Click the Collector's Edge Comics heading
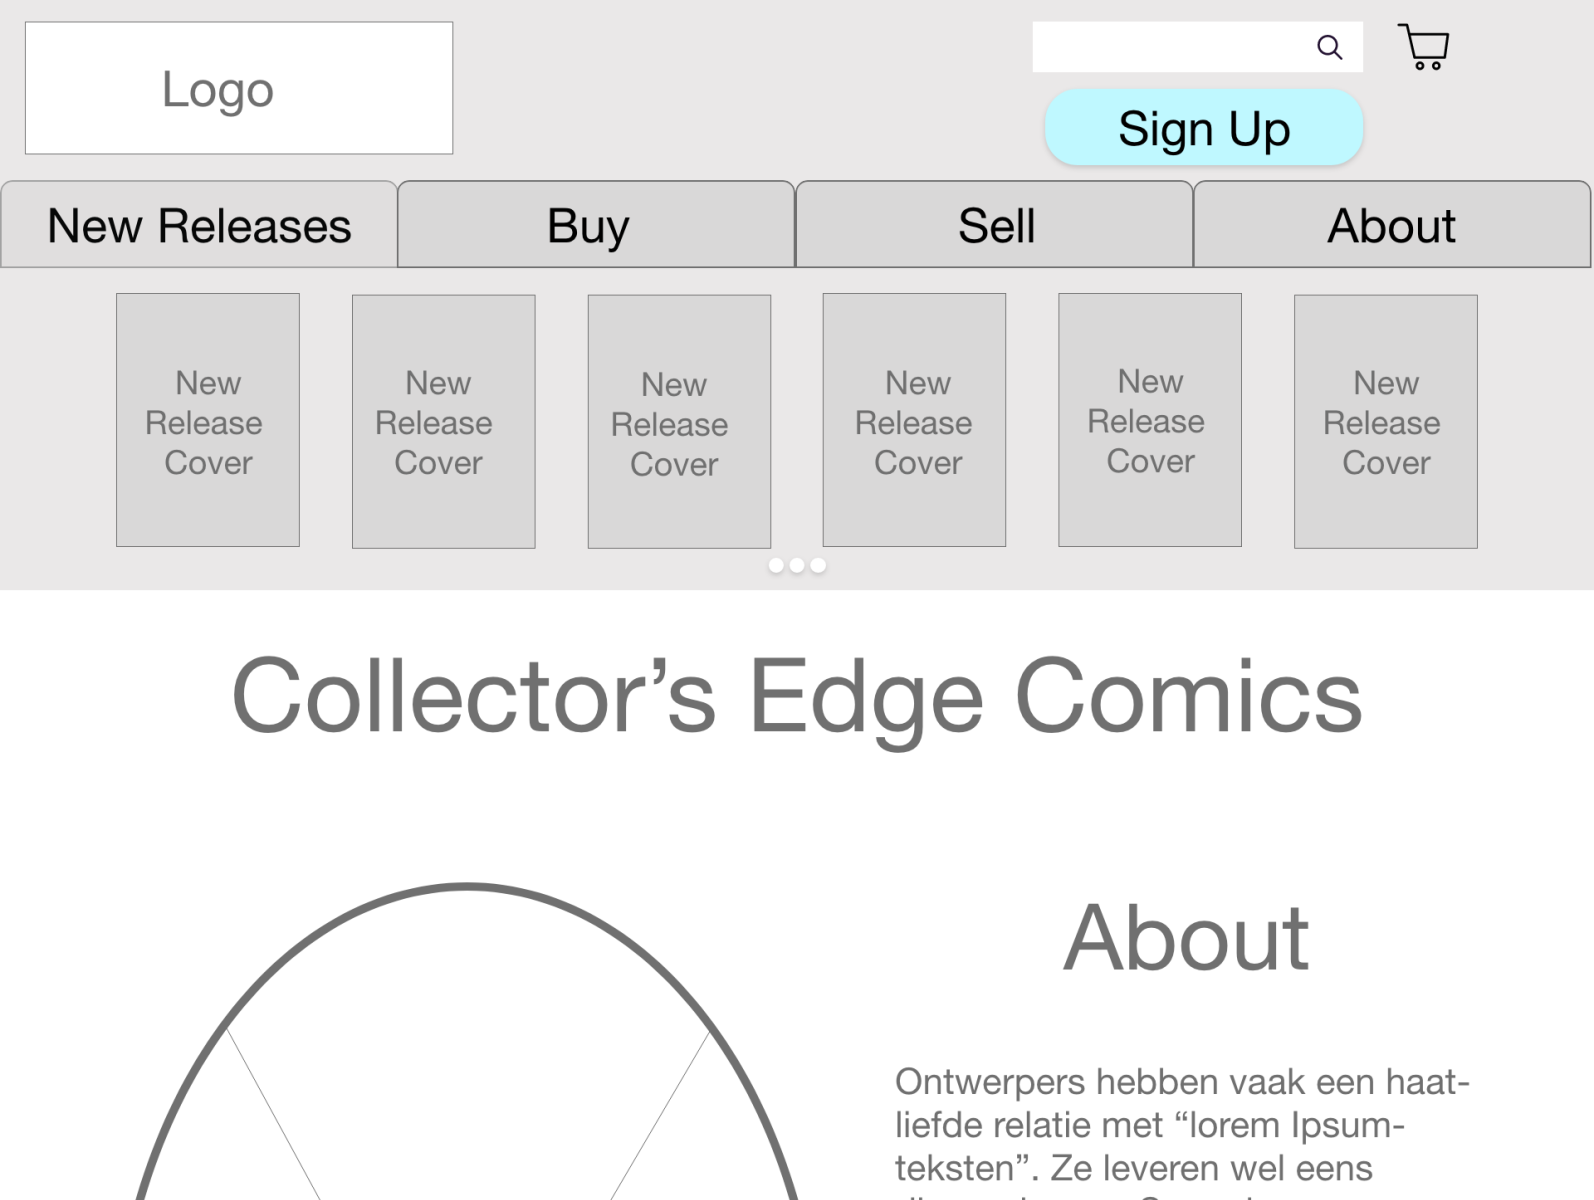The width and height of the screenshot is (1594, 1200). tap(797, 697)
